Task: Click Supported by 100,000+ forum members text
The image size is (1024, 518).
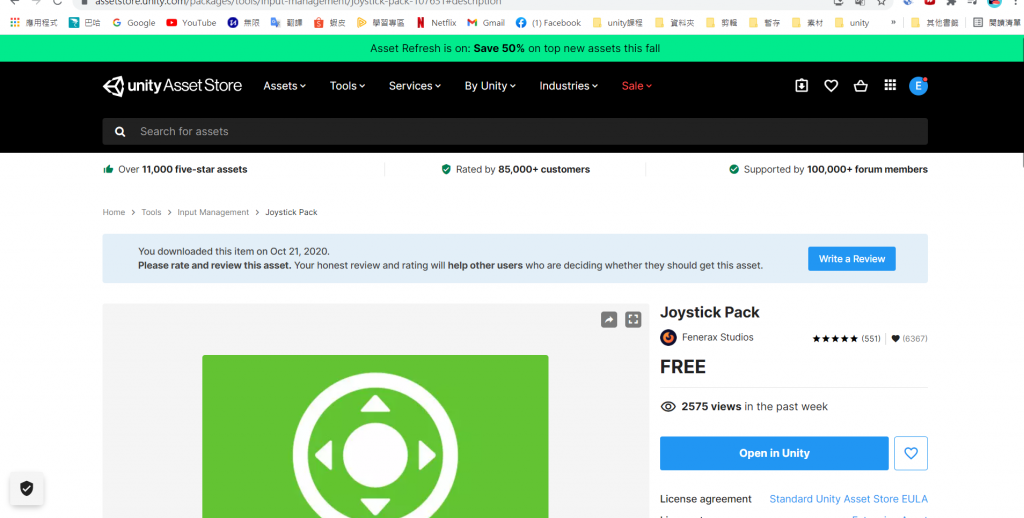Action: 836,169
